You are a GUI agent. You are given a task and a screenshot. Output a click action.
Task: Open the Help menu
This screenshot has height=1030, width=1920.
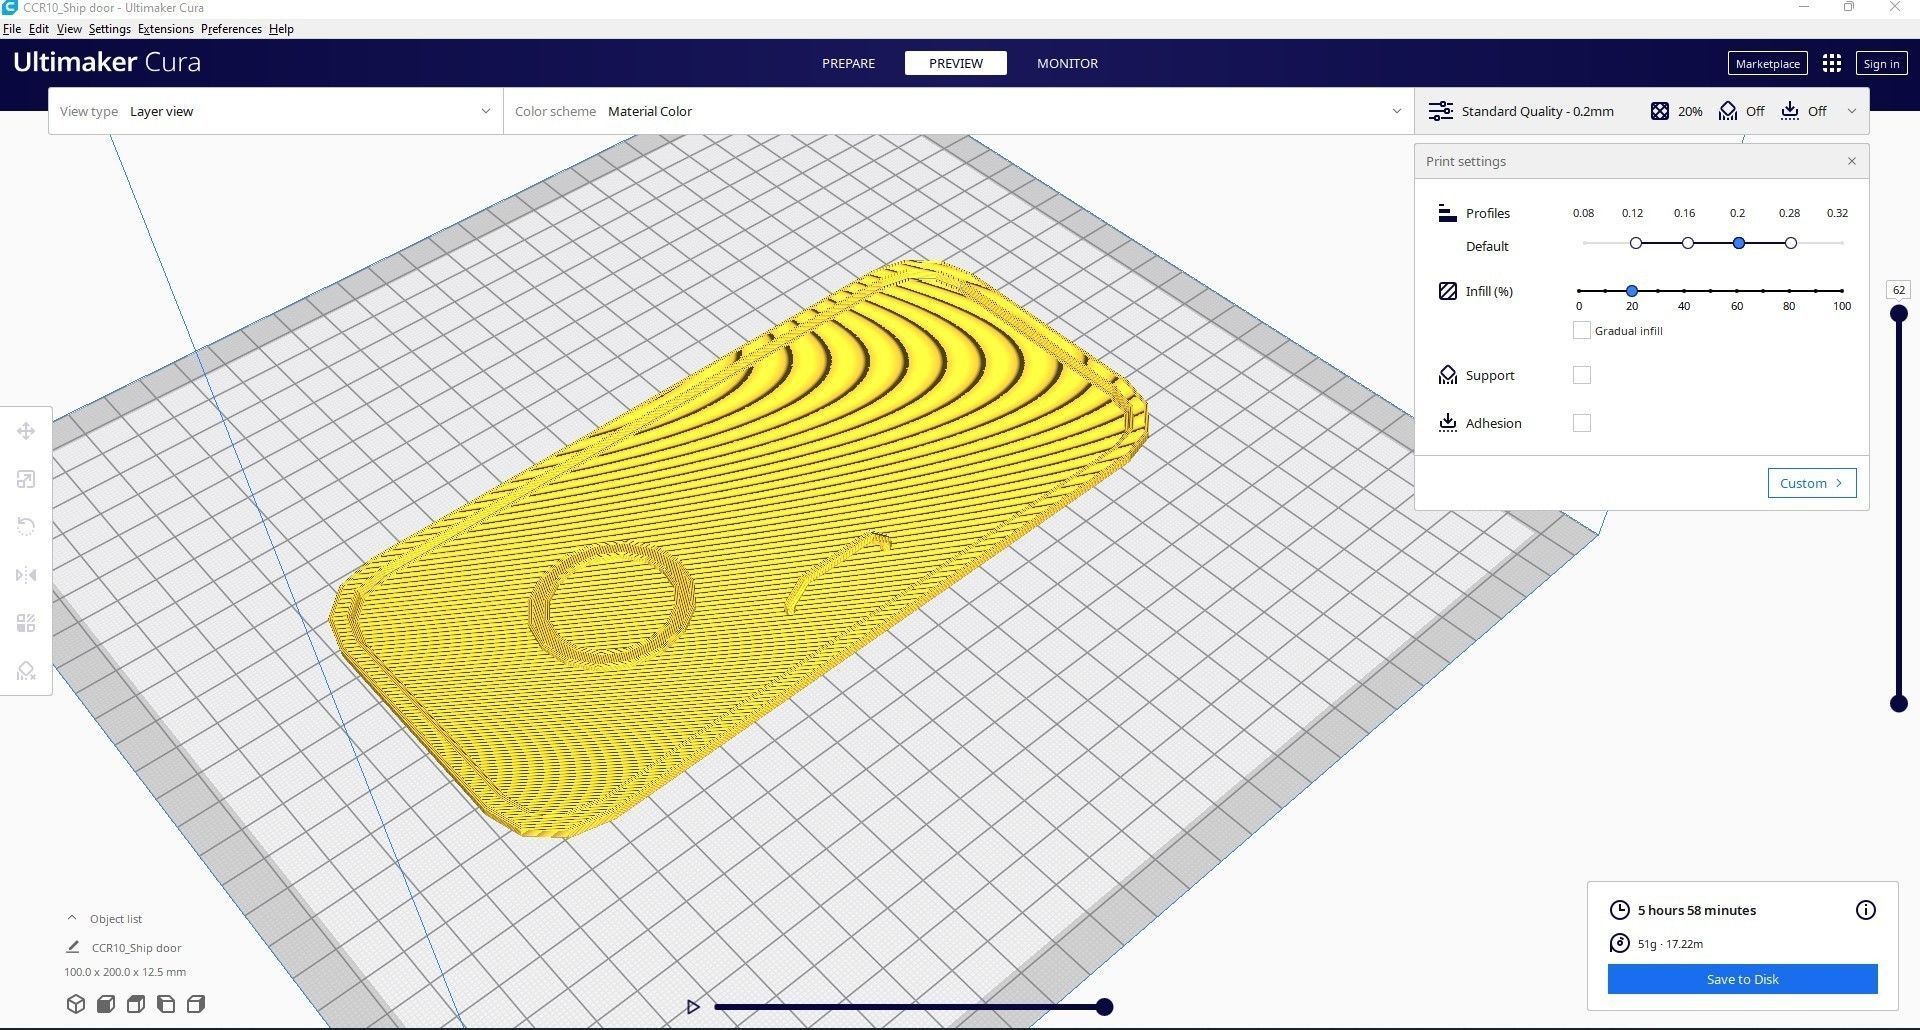pos(281,29)
